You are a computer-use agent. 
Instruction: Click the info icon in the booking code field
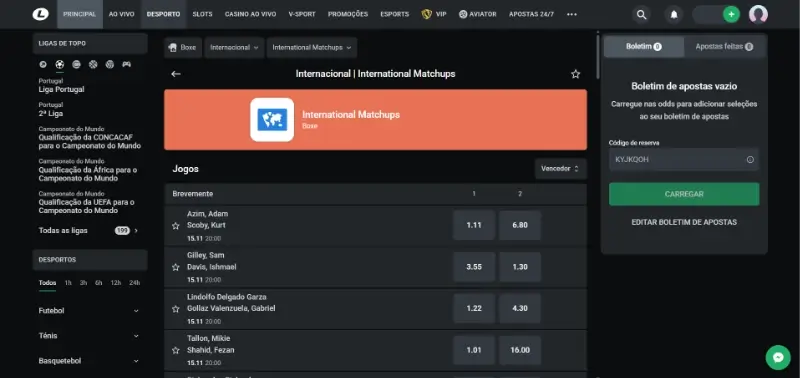(750, 160)
